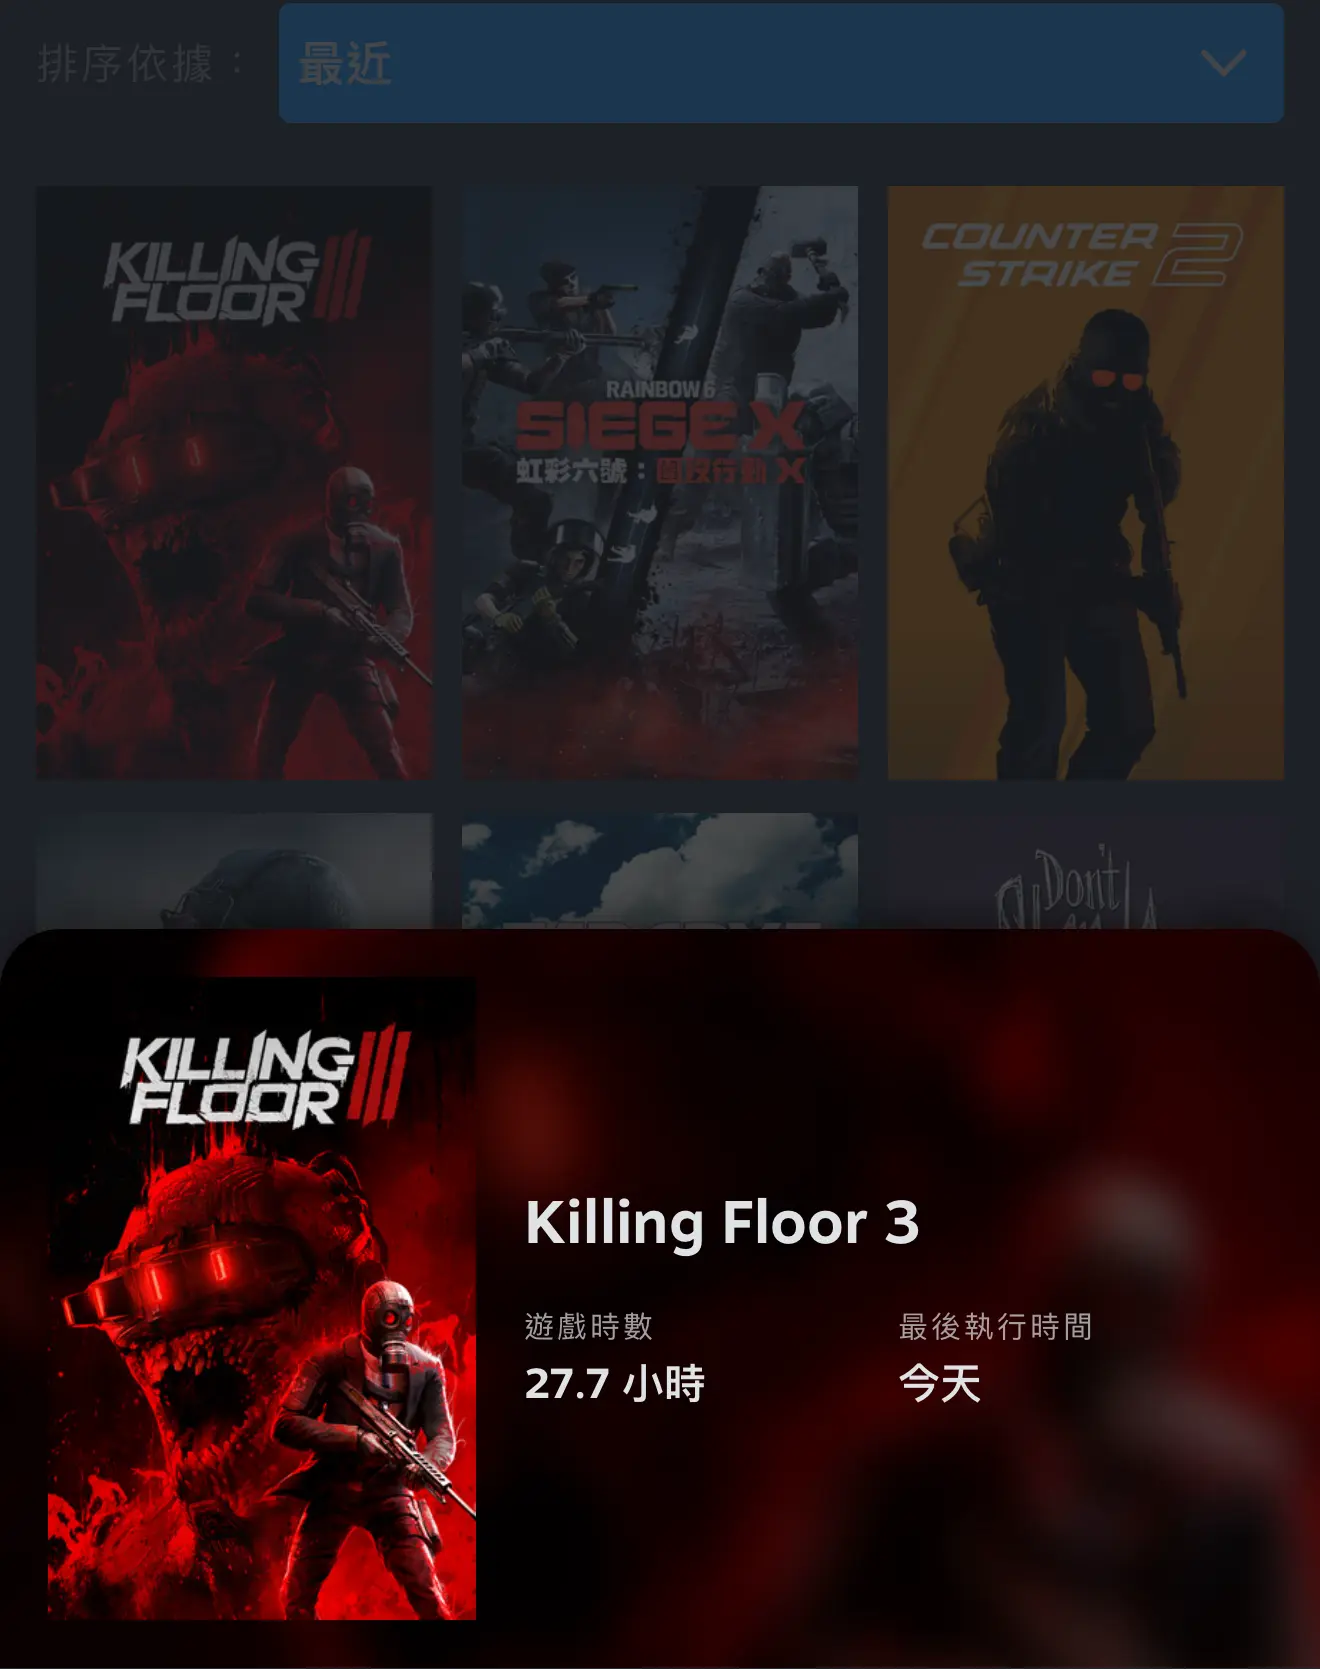
Task: Select the helmet game cover in second row
Action: pos(234,871)
